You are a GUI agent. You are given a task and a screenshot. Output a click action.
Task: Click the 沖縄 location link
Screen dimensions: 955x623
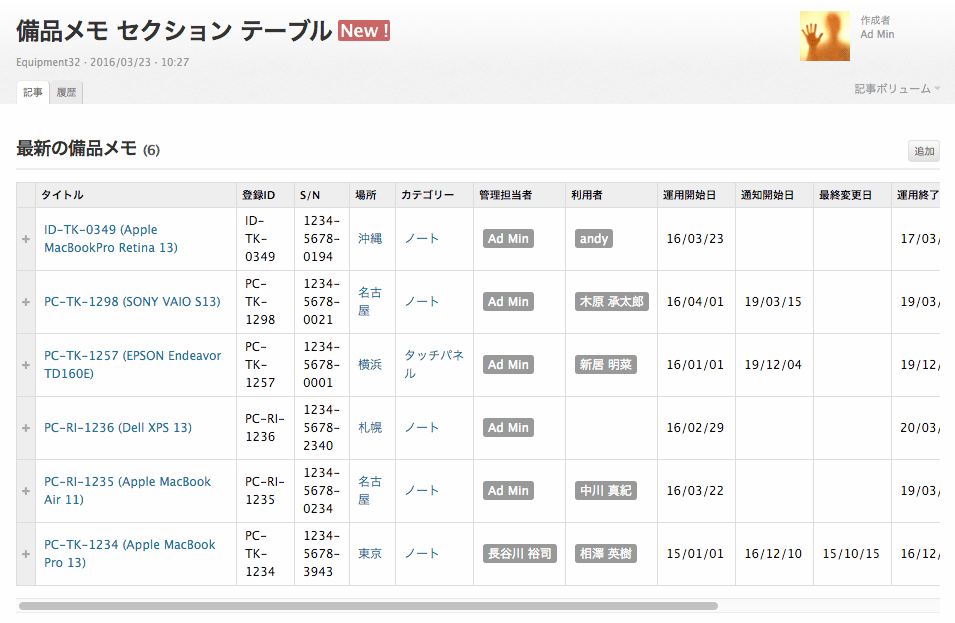point(370,239)
